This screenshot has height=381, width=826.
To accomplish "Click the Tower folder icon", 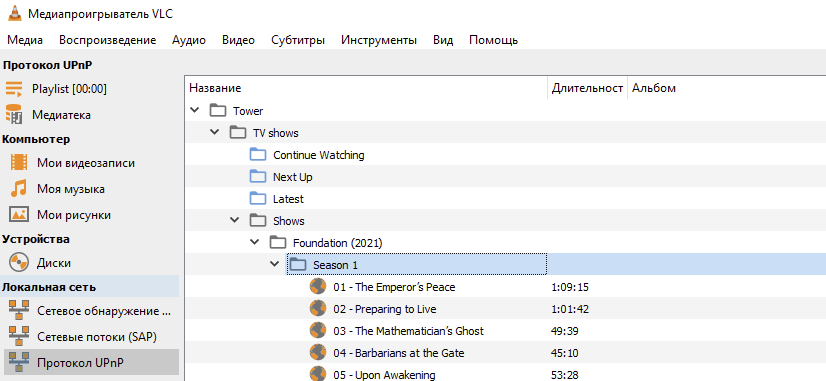I will pyautogui.click(x=218, y=111).
